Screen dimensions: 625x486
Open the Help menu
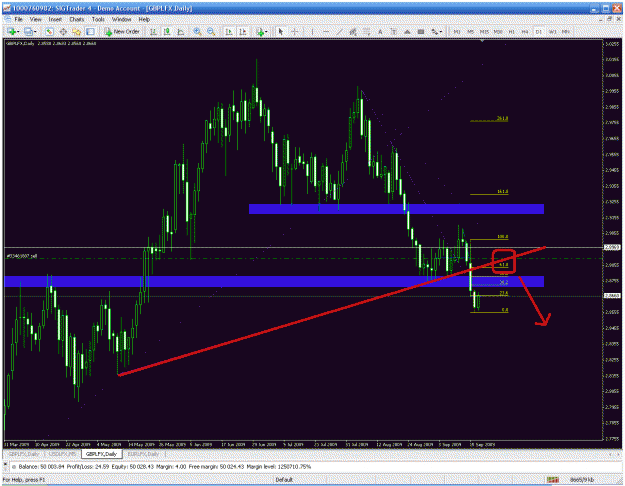[x=144, y=20]
